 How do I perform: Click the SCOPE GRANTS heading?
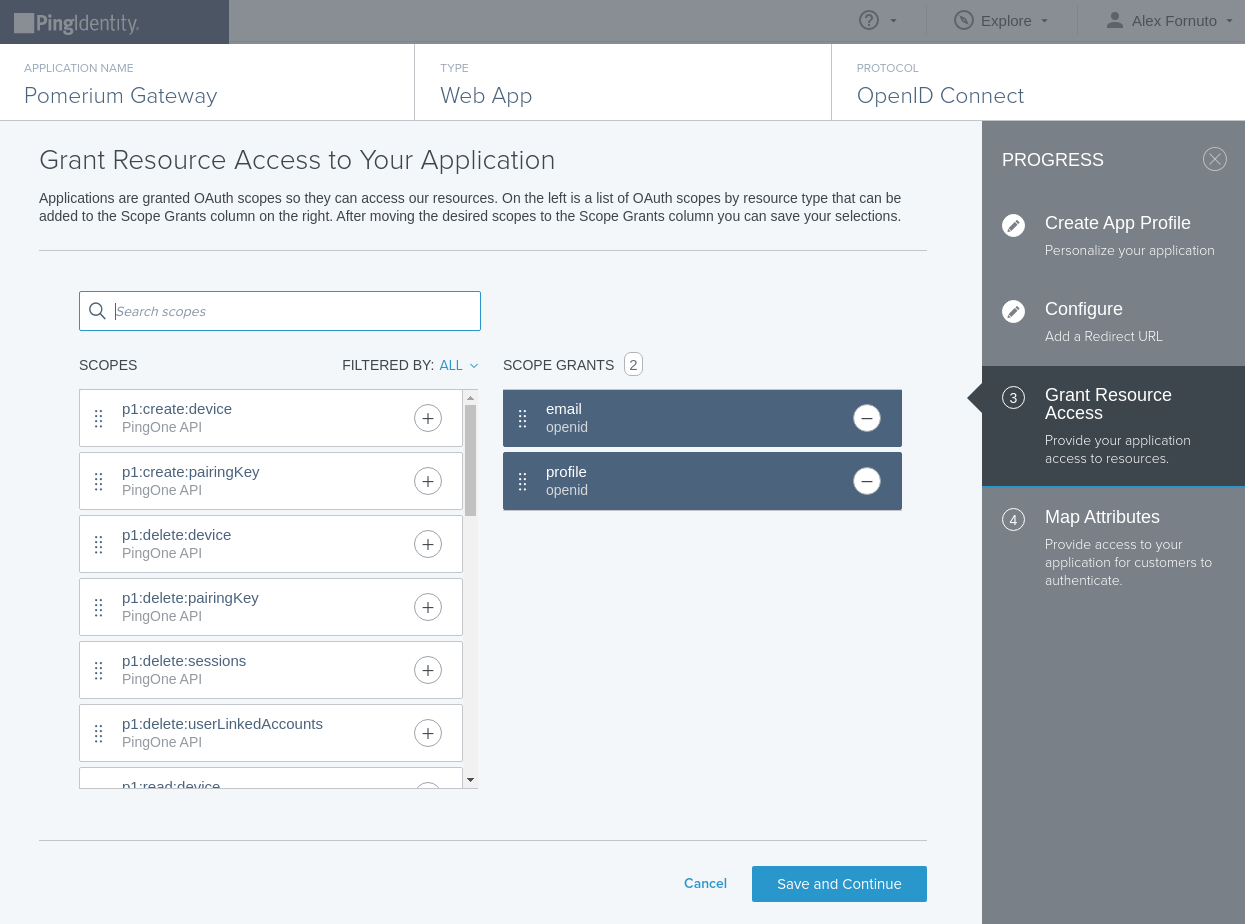(559, 365)
